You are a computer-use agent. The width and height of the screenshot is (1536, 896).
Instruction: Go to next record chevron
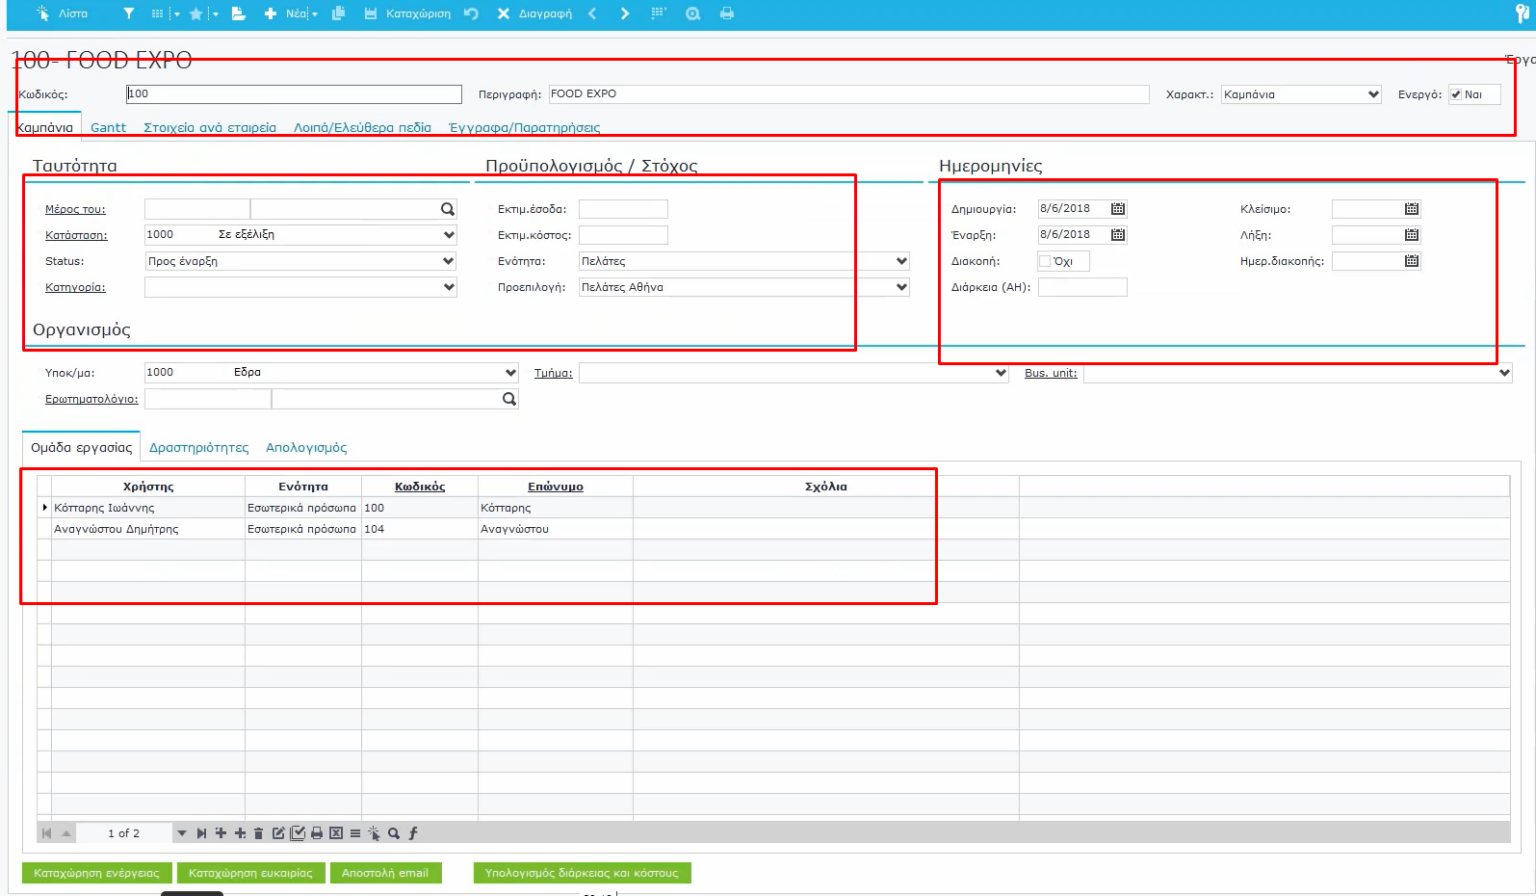[x=625, y=14]
